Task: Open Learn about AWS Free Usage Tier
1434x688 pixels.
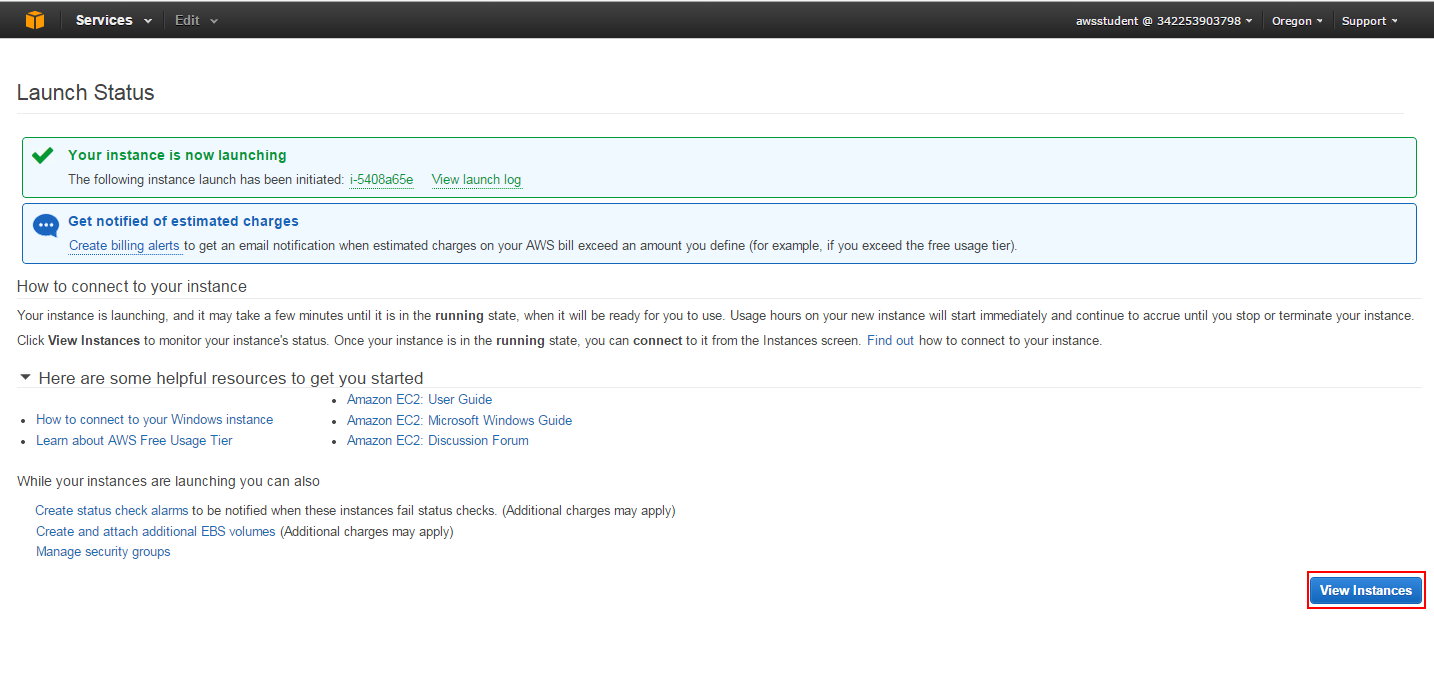Action: click(x=134, y=441)
